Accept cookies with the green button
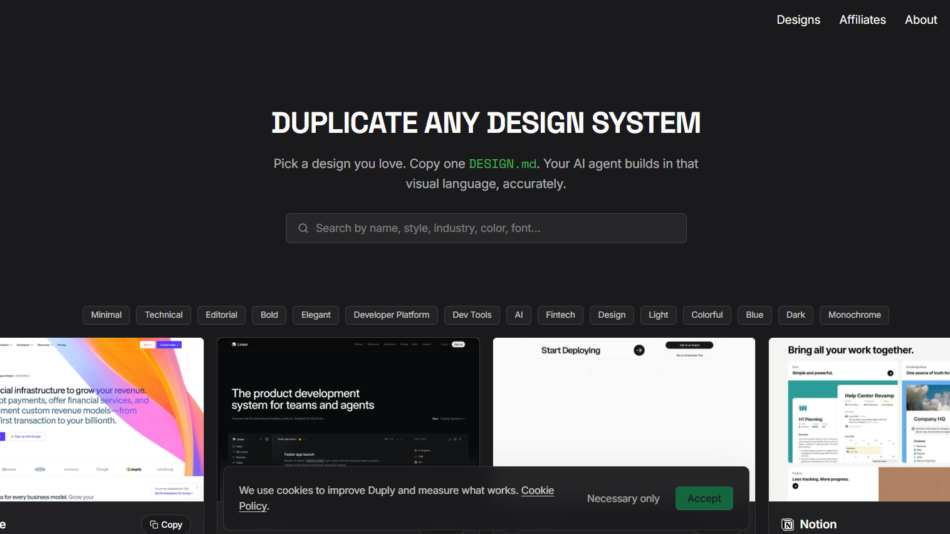The image size is (950, 534). [704, 498]
